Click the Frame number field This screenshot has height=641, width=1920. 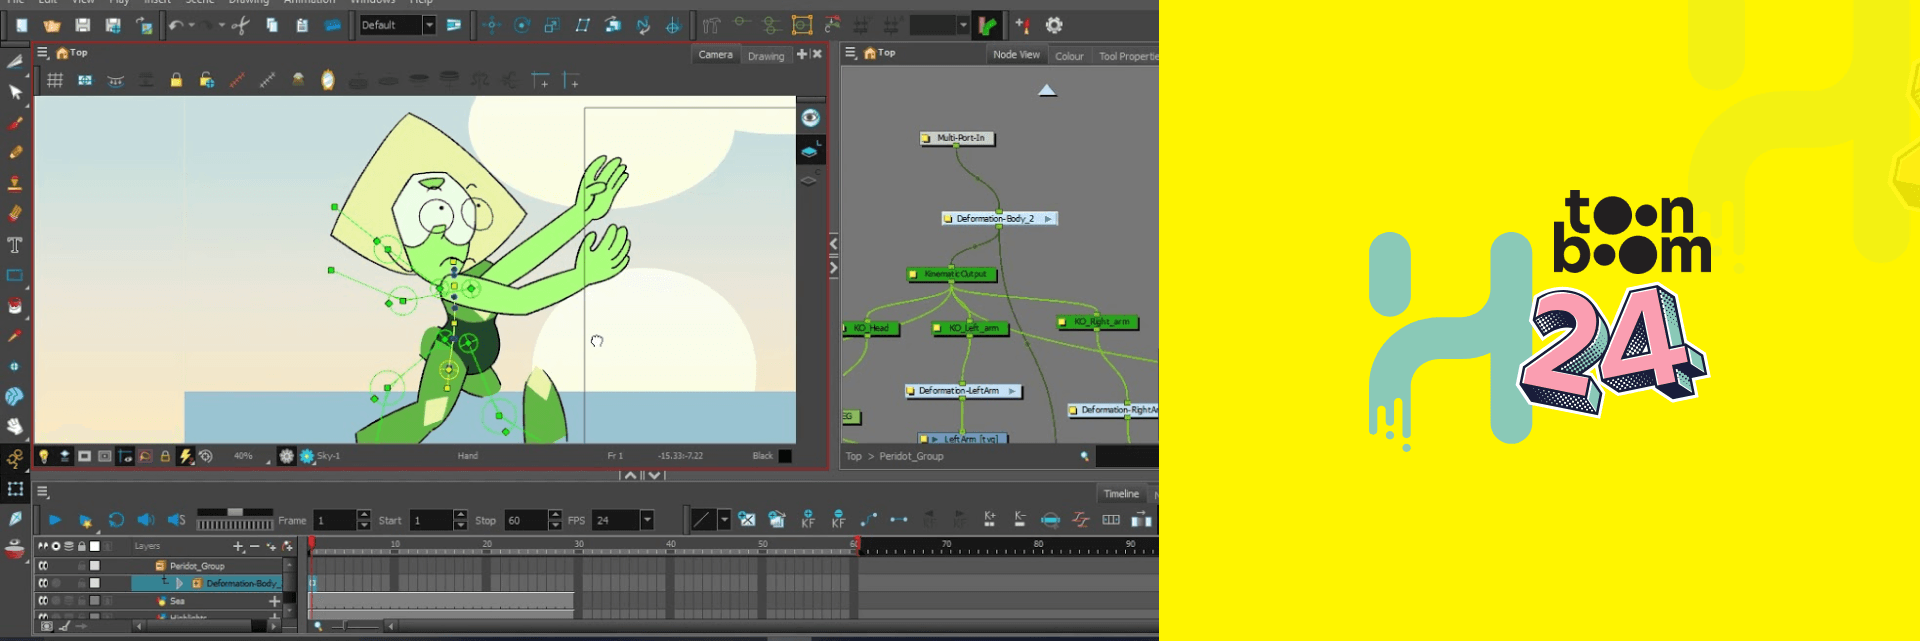[x=335, y=520]
